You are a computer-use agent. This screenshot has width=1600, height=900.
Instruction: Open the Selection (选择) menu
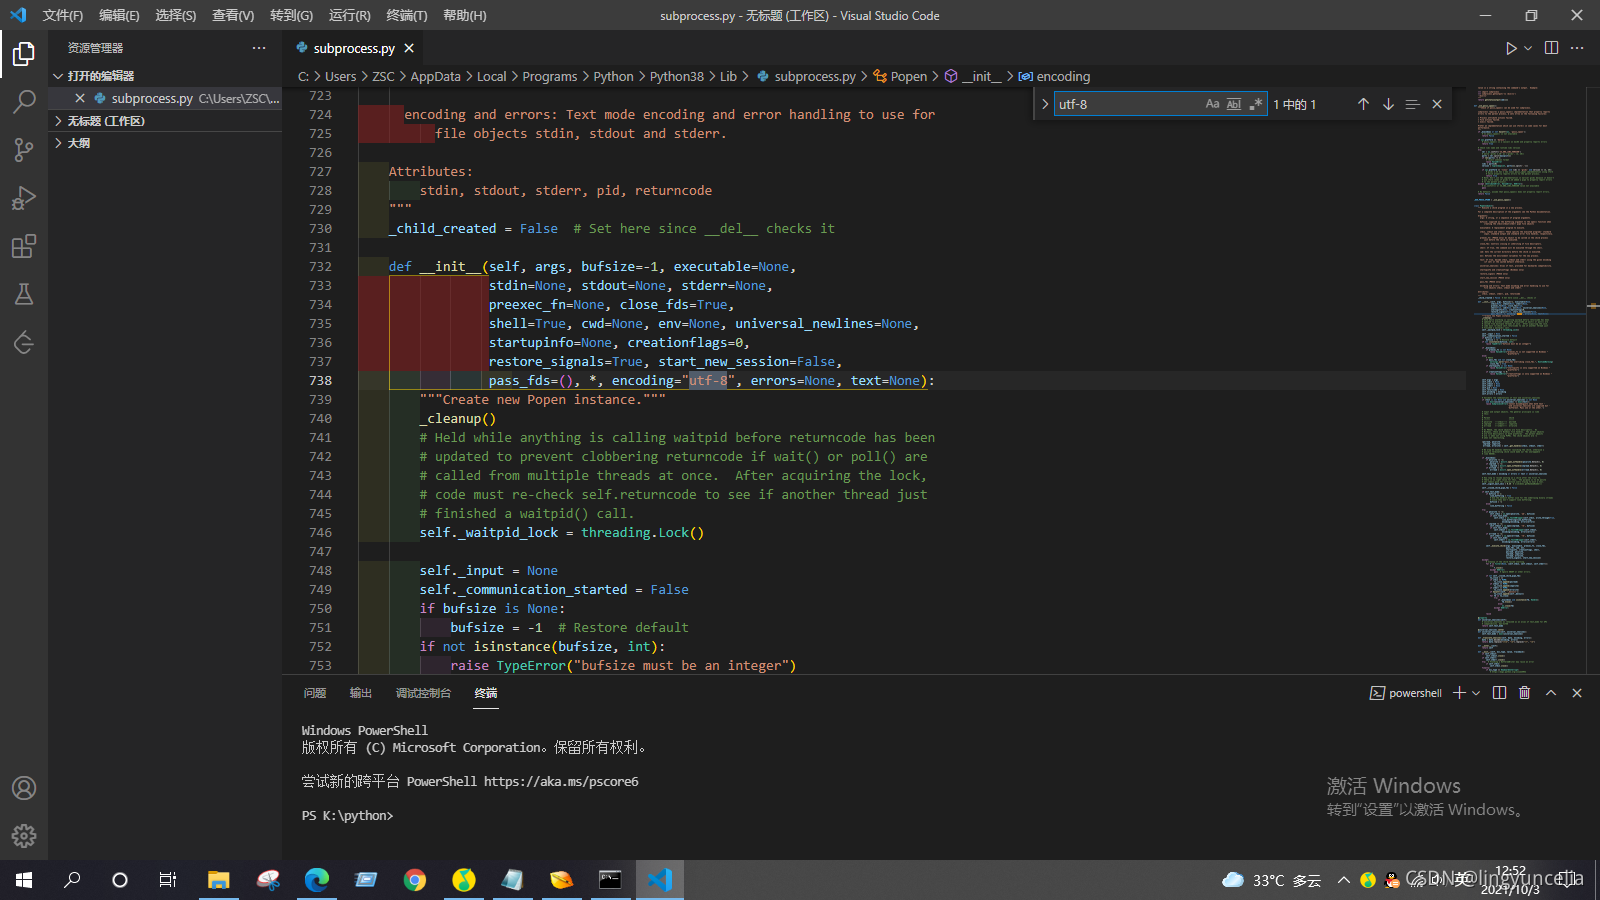pyautogui.click(x=176, y=15)
